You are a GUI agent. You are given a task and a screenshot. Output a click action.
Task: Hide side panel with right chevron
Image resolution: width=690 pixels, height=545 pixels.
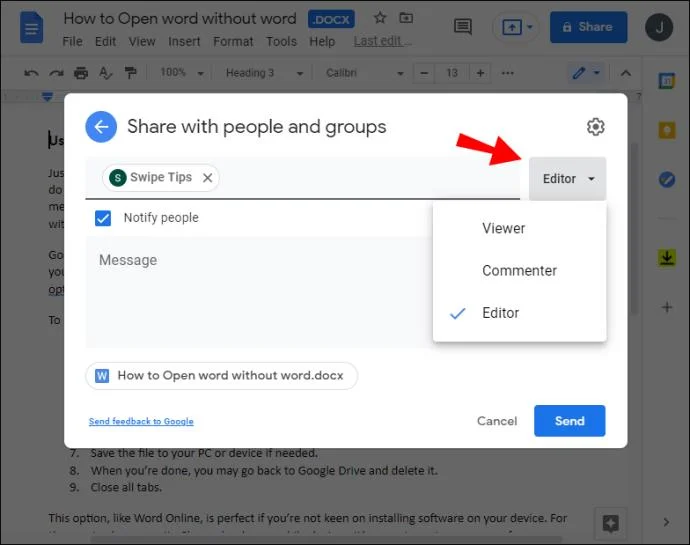coord(666,522)
